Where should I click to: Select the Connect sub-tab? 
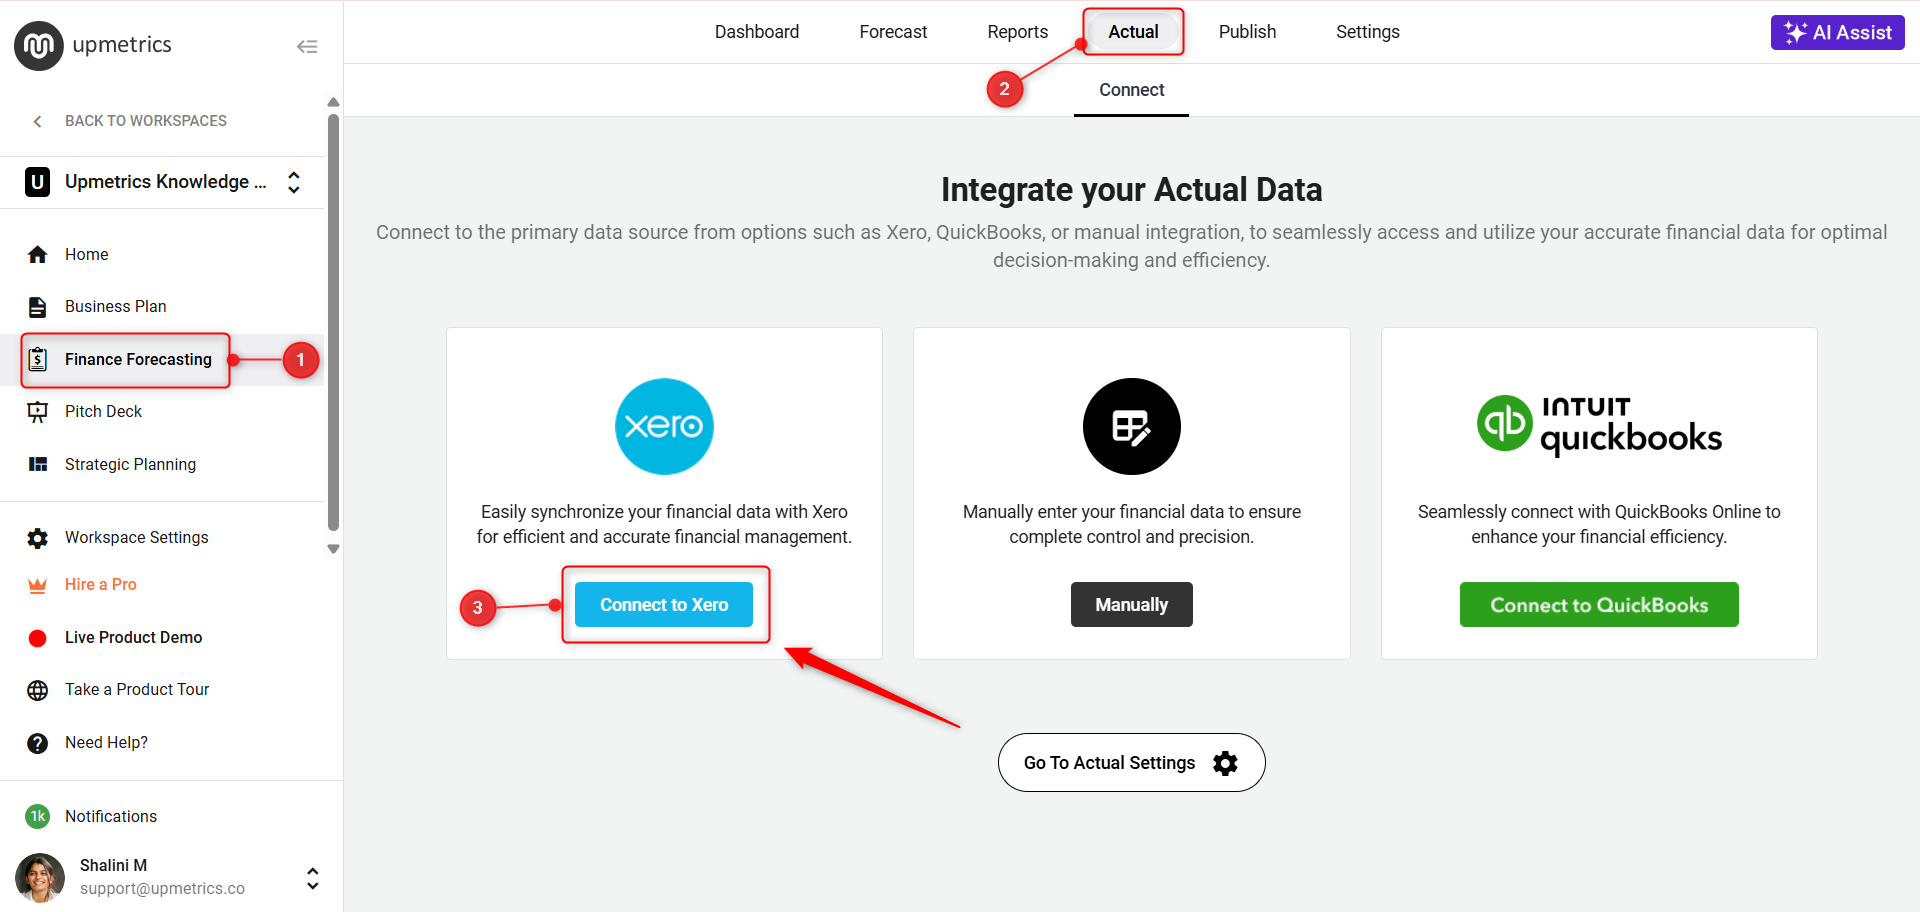point(1131,90)
